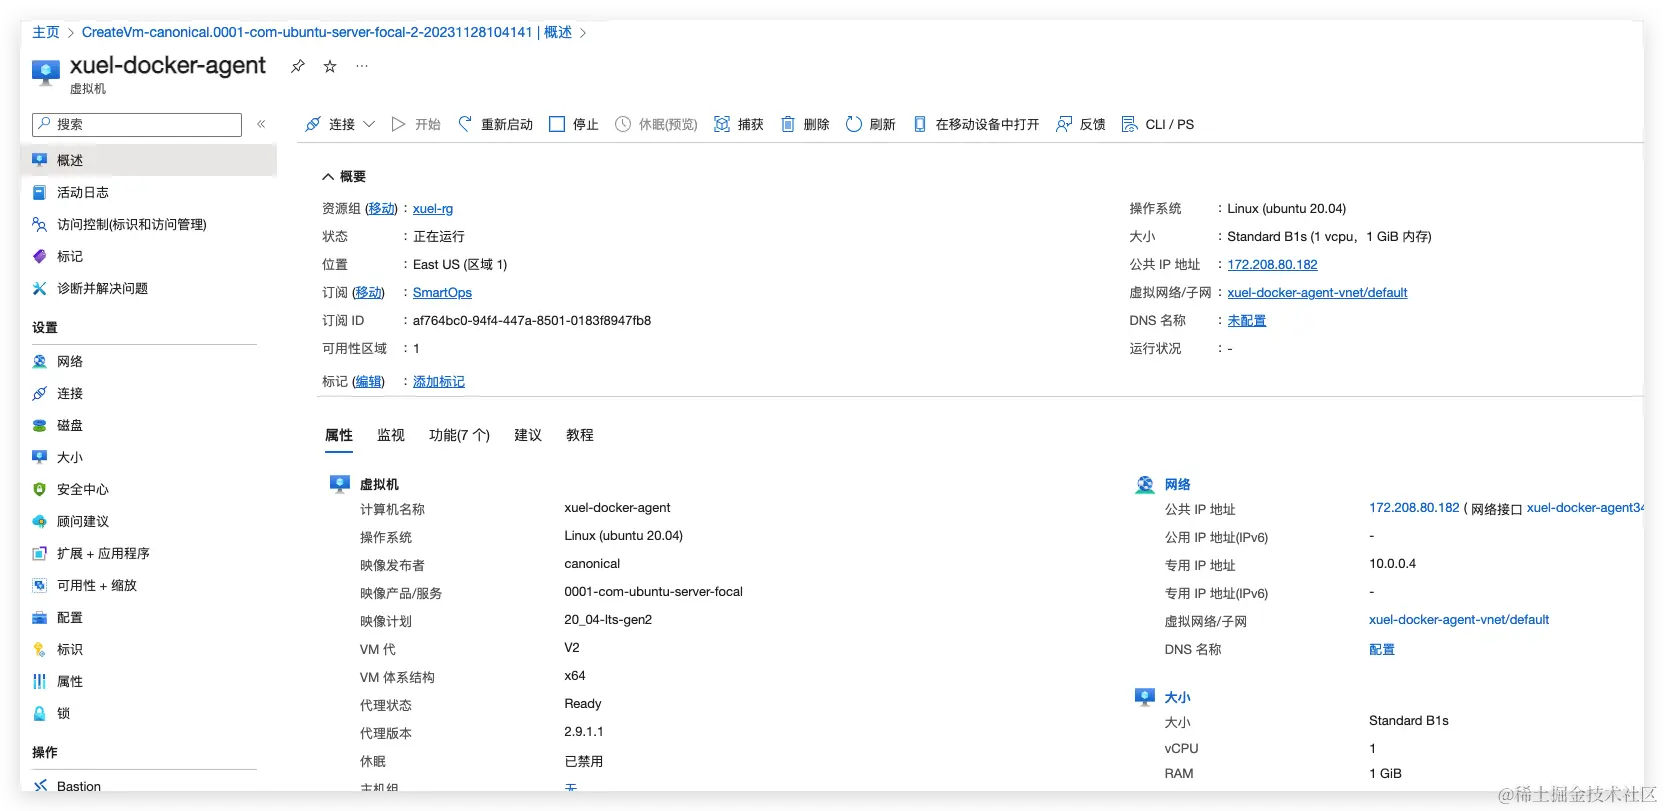Click the 添加标记 link
This screenshot has width=1664, height=811.
(439, 381)
